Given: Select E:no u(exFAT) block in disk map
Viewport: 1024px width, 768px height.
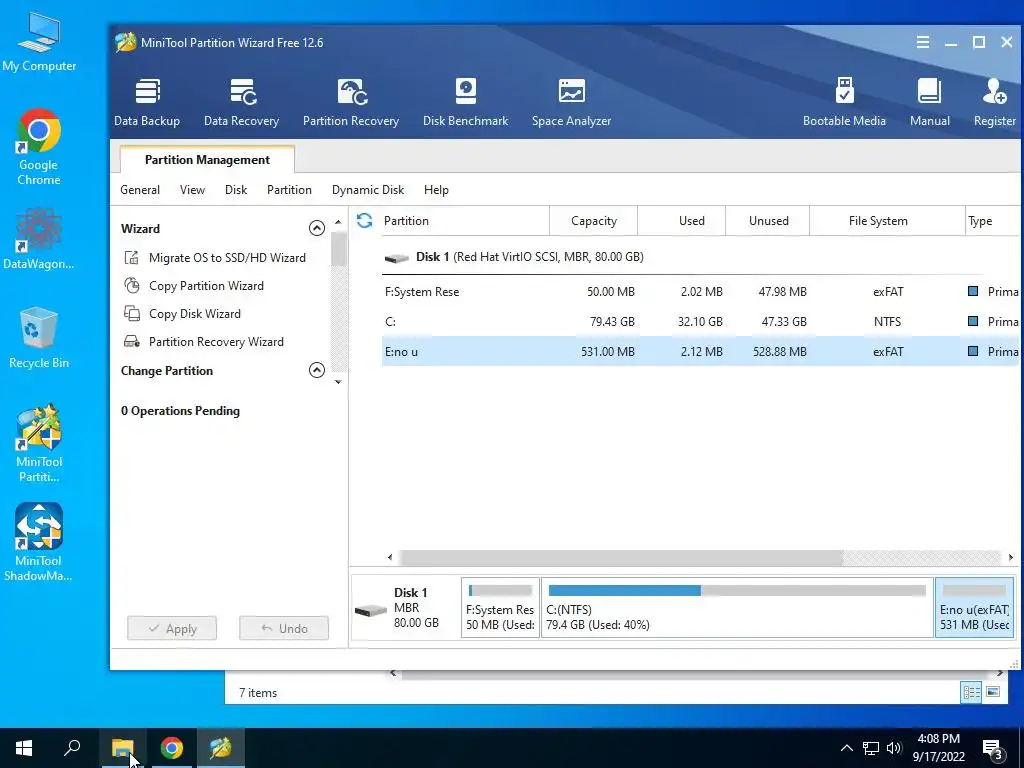Looking at the screenshot, I should (x=974, y=607).
